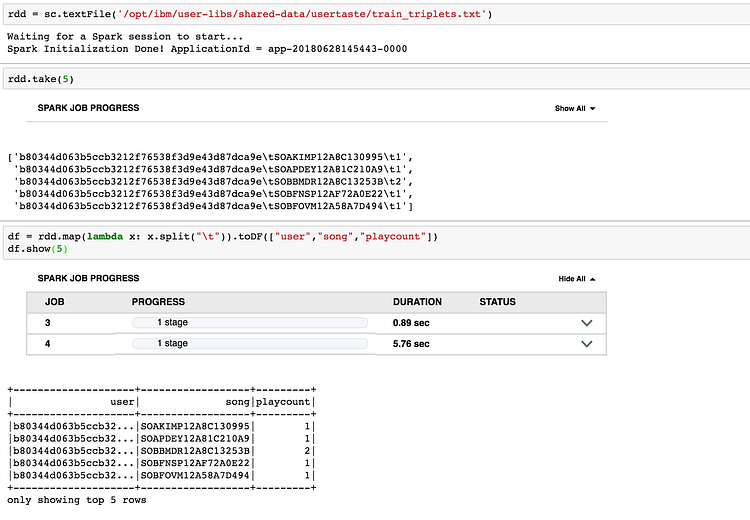The height and width of the screenshot is (520, 750).
Task: Collapse jobs with Hide All
Action: point(576,279)
